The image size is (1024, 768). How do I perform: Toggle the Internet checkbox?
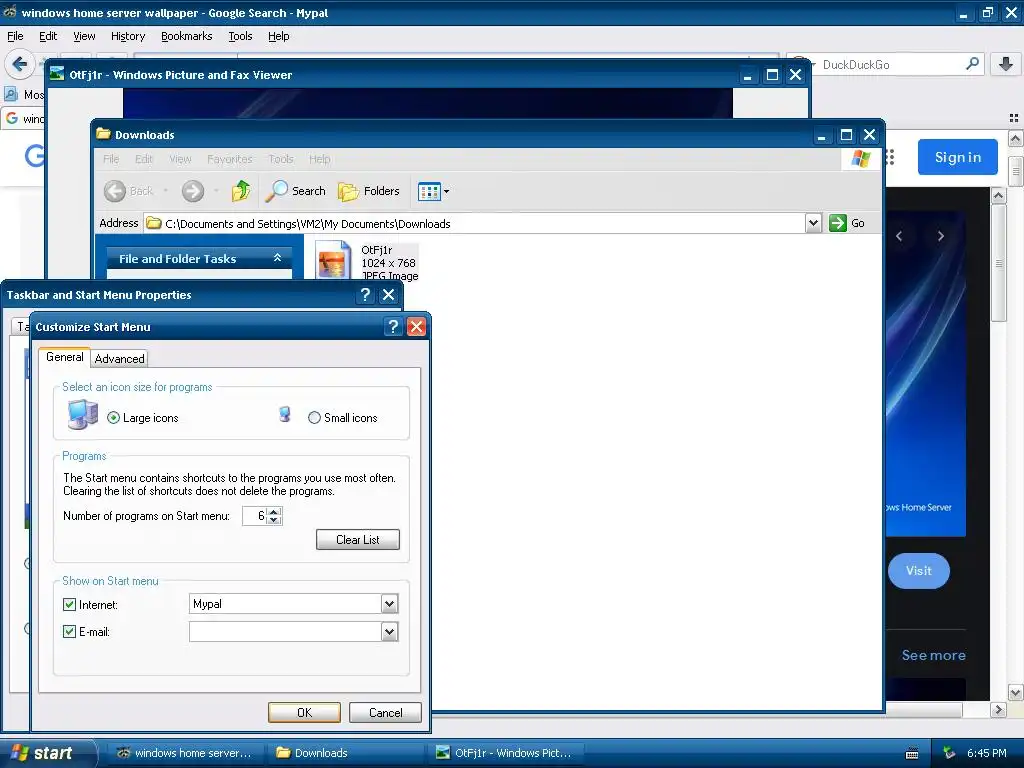(69, 605)
